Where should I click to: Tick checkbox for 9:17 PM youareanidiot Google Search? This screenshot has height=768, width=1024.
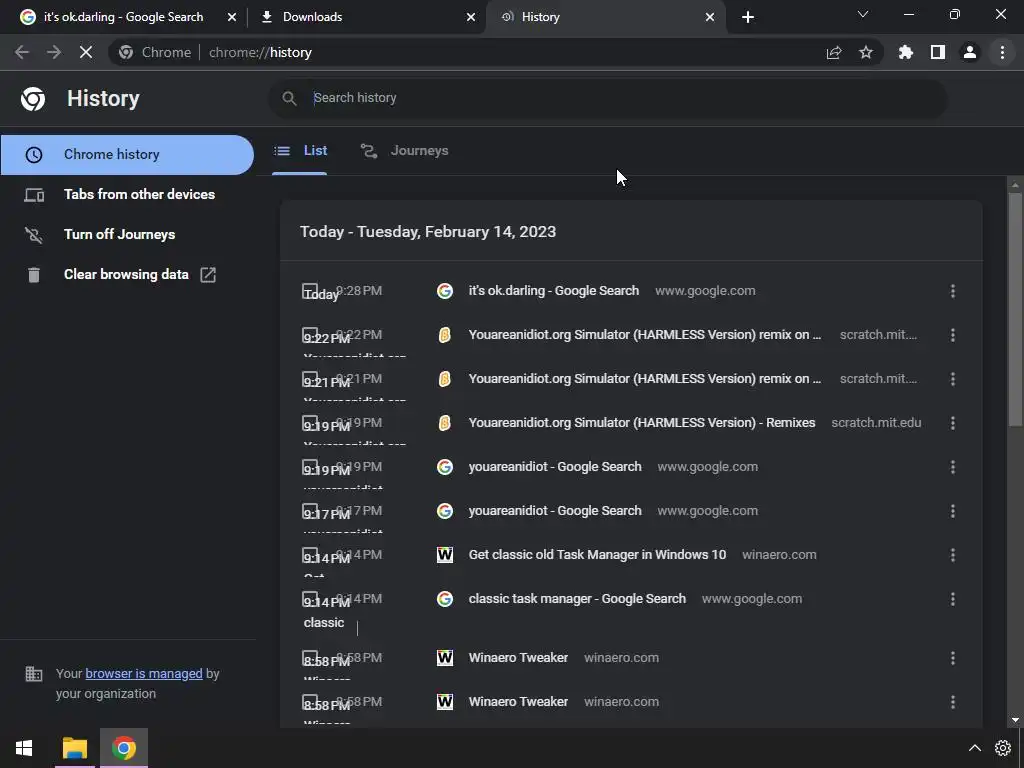(x=310, y=511)
